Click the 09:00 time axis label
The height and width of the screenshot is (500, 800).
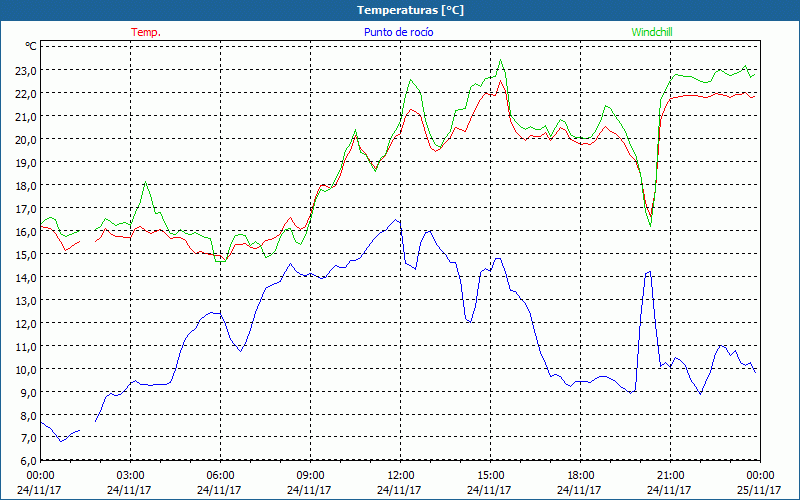pos(310,476)
